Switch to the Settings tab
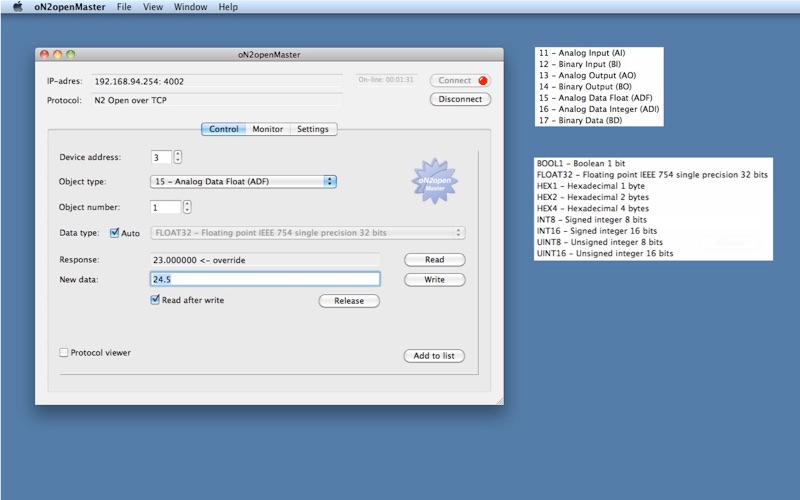 (x=313, y=129)
